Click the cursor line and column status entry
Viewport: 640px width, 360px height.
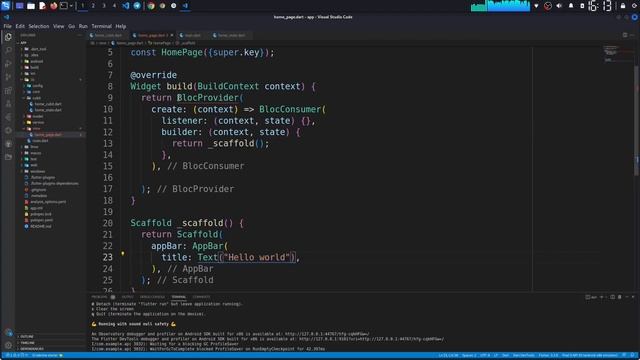pos(448,356)
